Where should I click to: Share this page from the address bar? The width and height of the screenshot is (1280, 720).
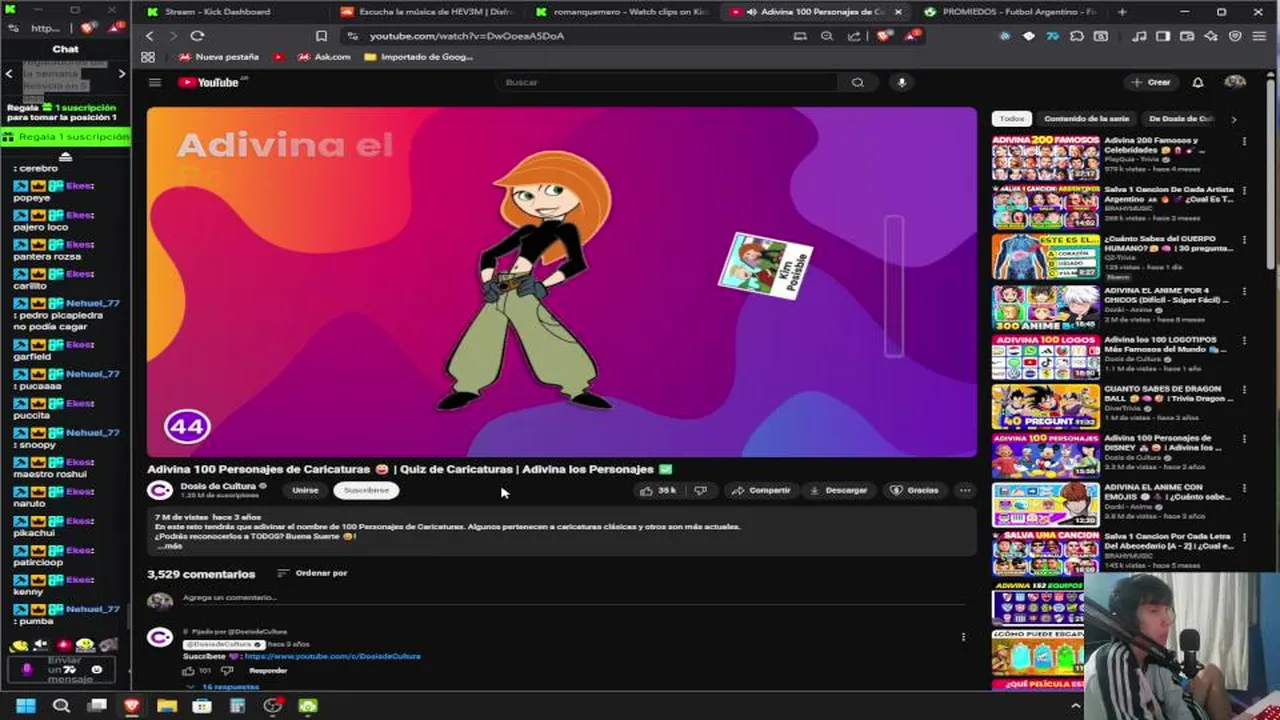point(854,36)
